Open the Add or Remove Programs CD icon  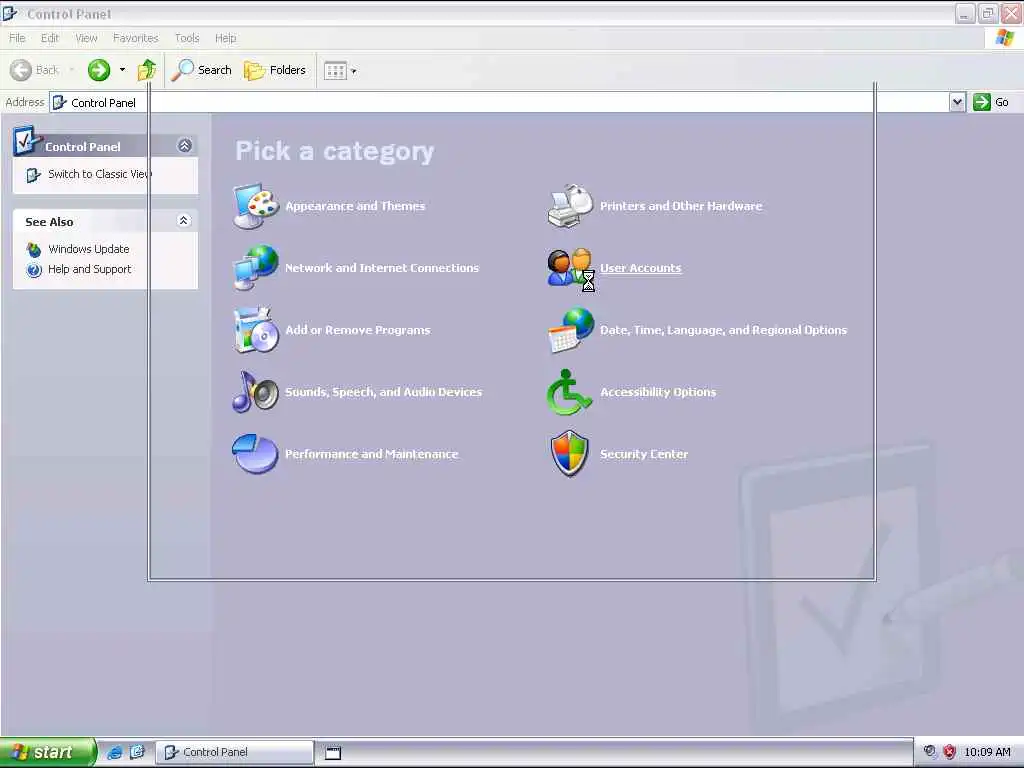255,330
